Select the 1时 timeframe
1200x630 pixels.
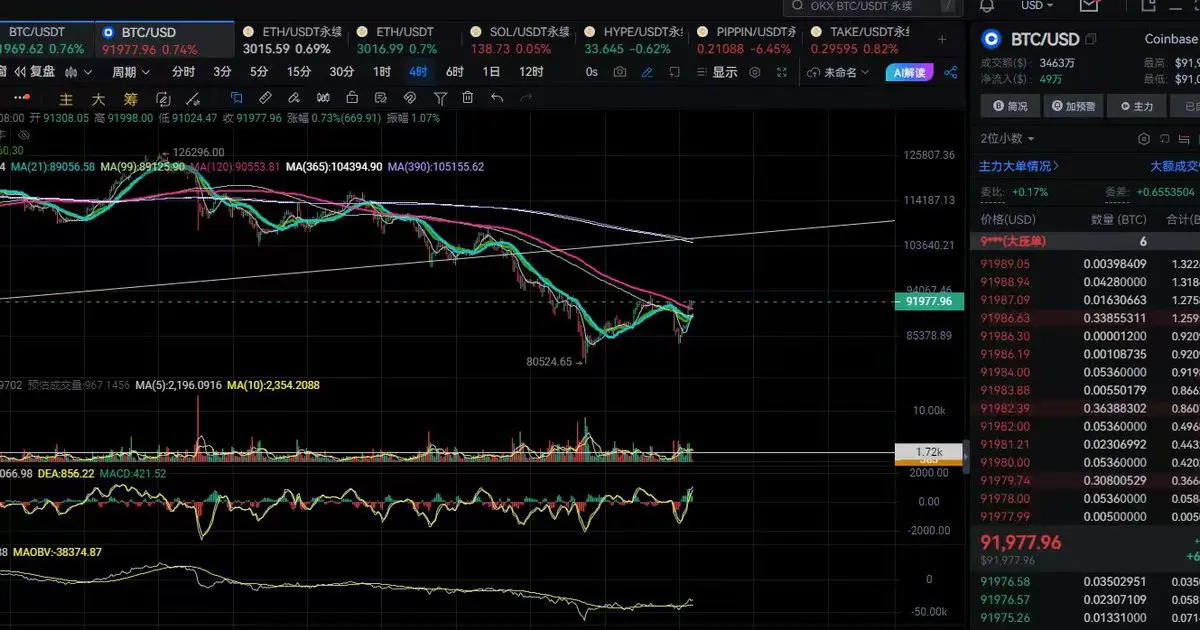[382, 72]
